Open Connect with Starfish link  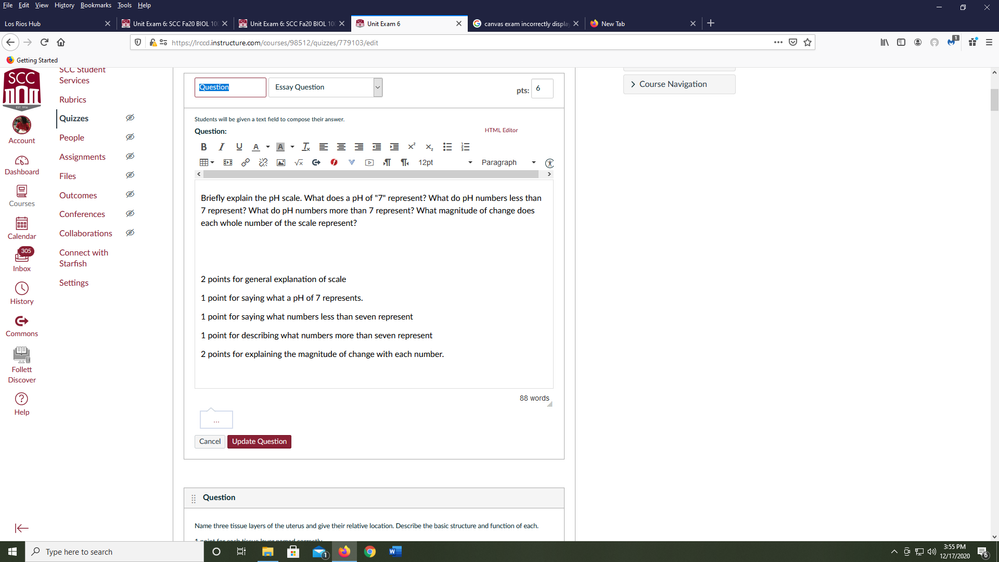tap(83, 258)
